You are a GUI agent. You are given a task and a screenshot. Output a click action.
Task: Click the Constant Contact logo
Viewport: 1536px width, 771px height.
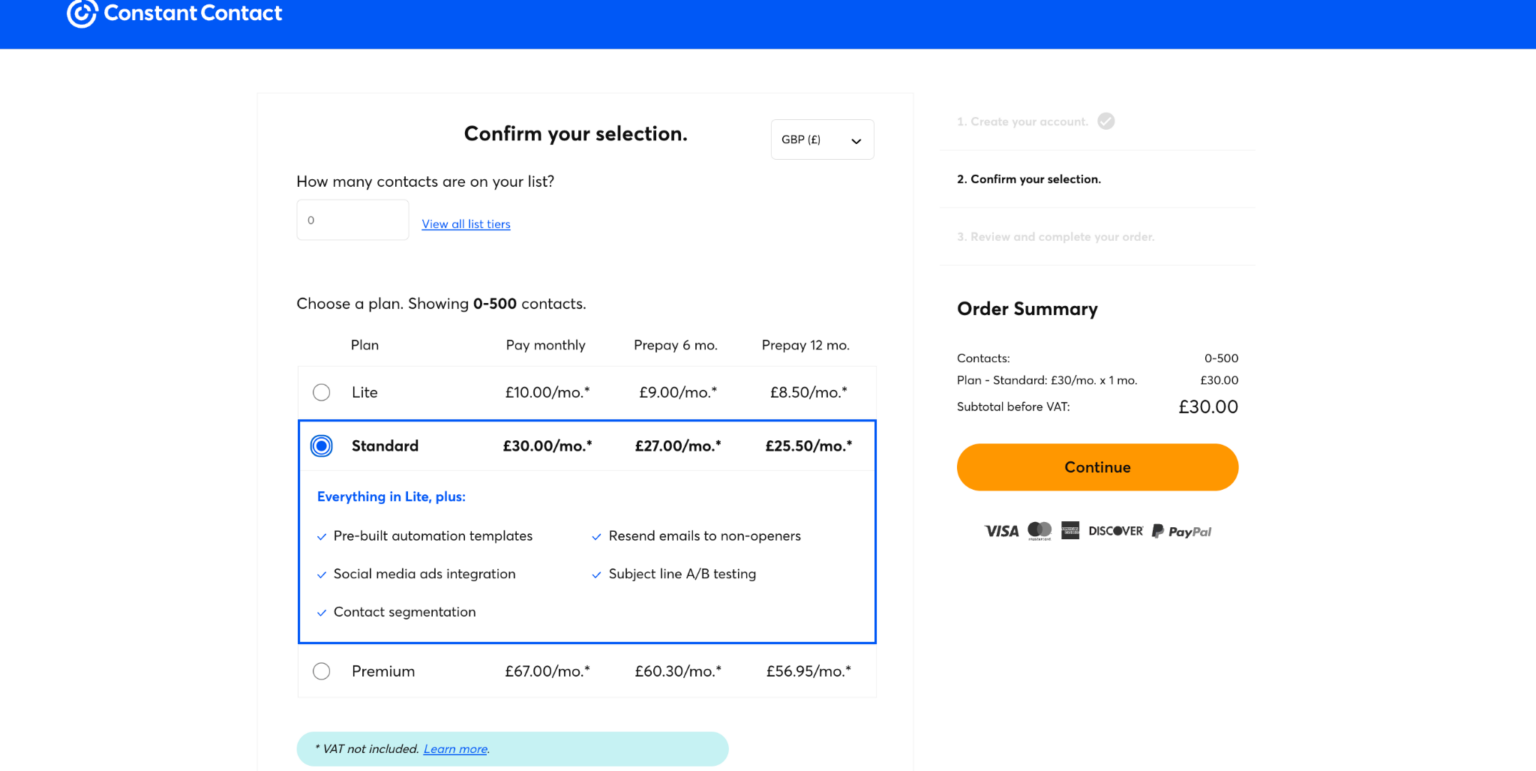[x=174, y=14]
